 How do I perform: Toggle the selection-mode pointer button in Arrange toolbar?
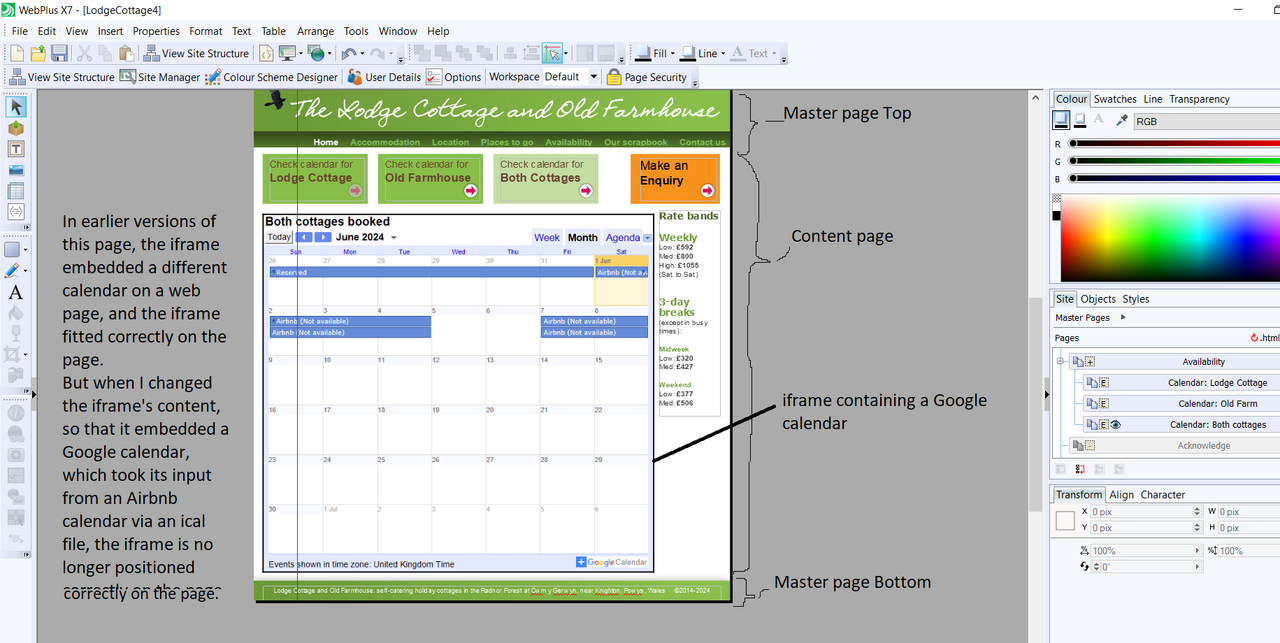553,53
